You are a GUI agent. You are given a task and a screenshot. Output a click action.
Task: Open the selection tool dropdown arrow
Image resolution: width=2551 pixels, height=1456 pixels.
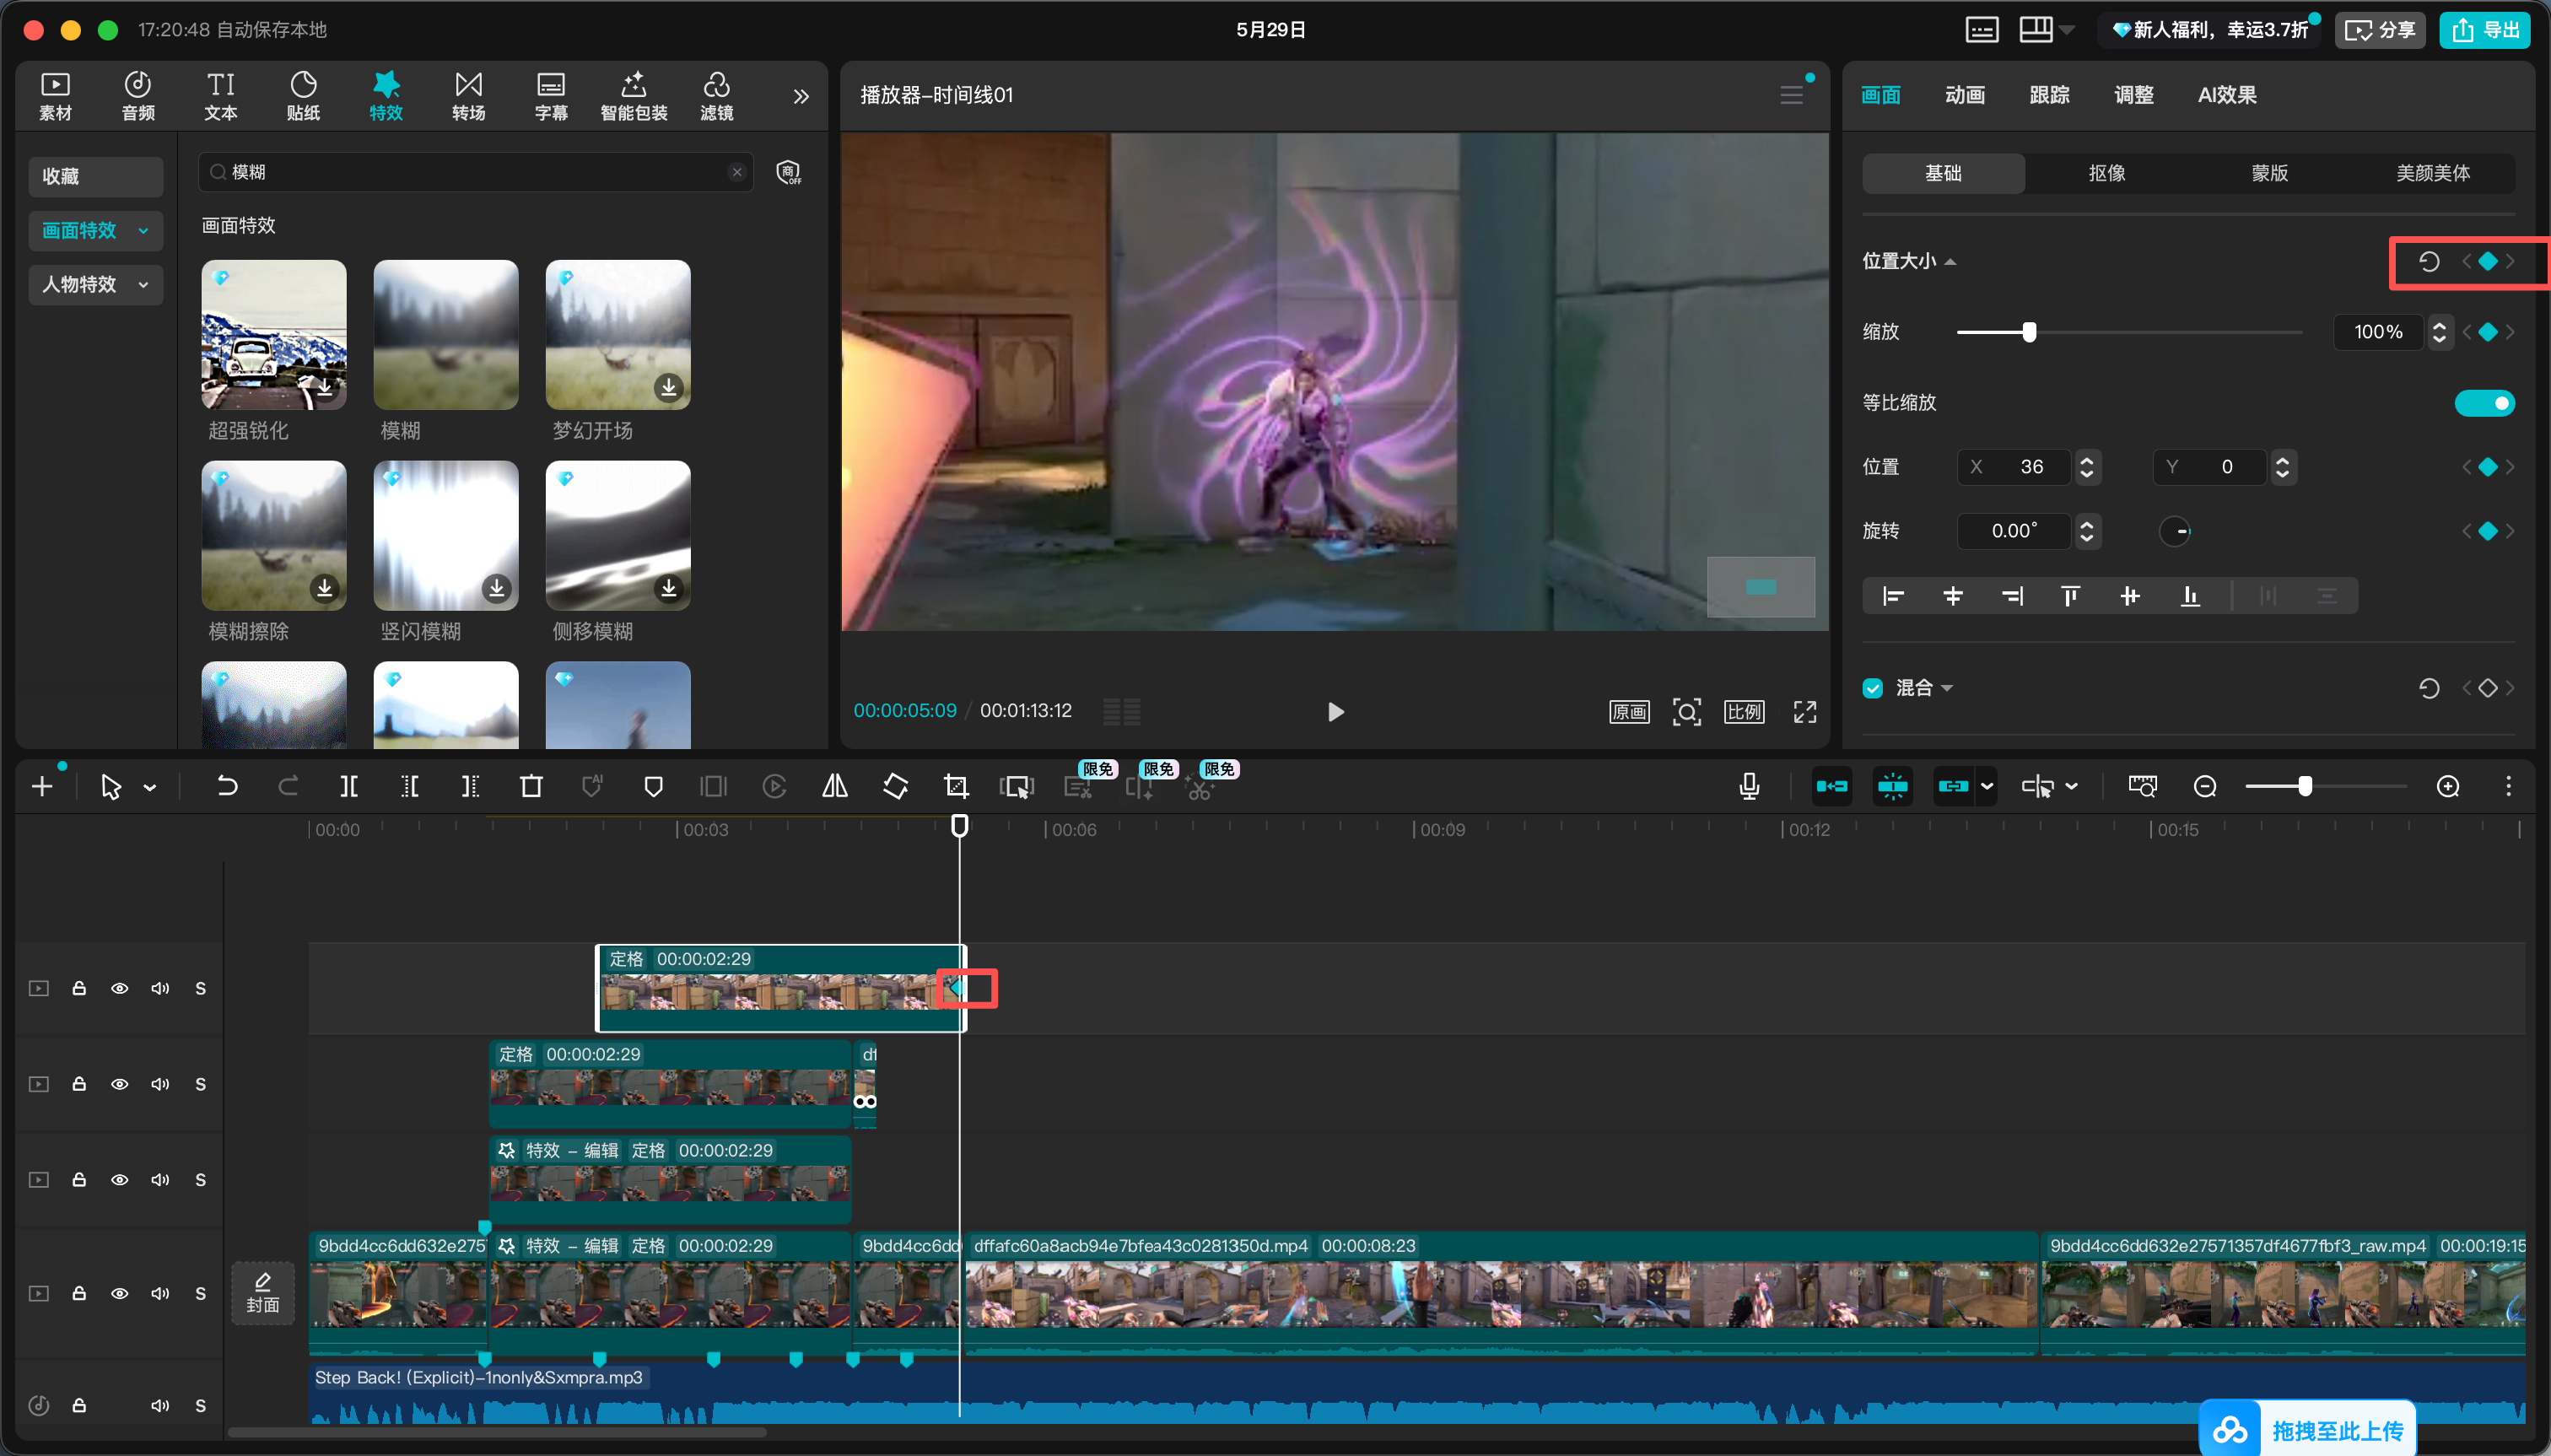tap(150, 788)
